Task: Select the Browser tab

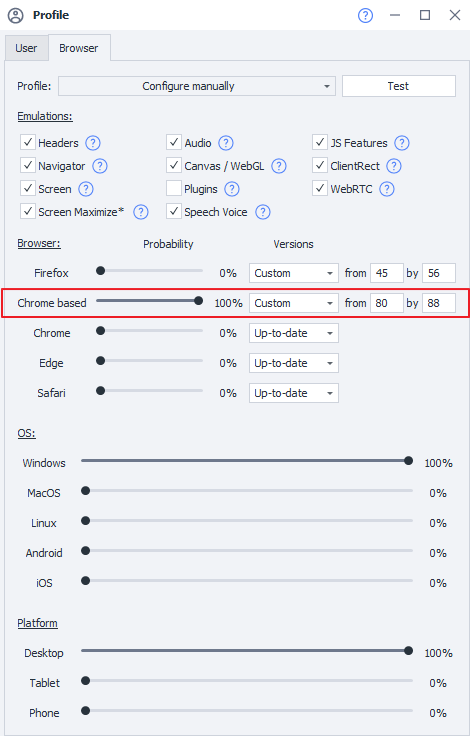Action: [79, 48]
